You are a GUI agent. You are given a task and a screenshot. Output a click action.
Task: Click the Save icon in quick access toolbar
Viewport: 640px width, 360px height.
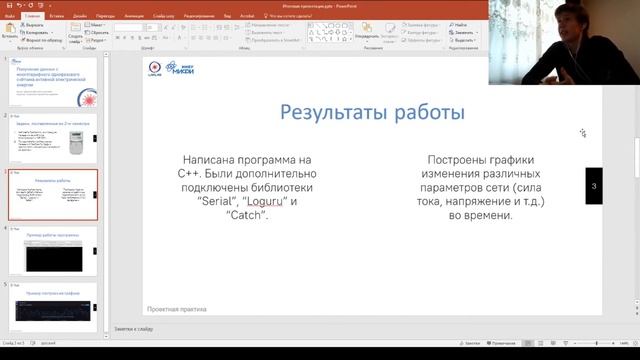(x=9, y=6)
